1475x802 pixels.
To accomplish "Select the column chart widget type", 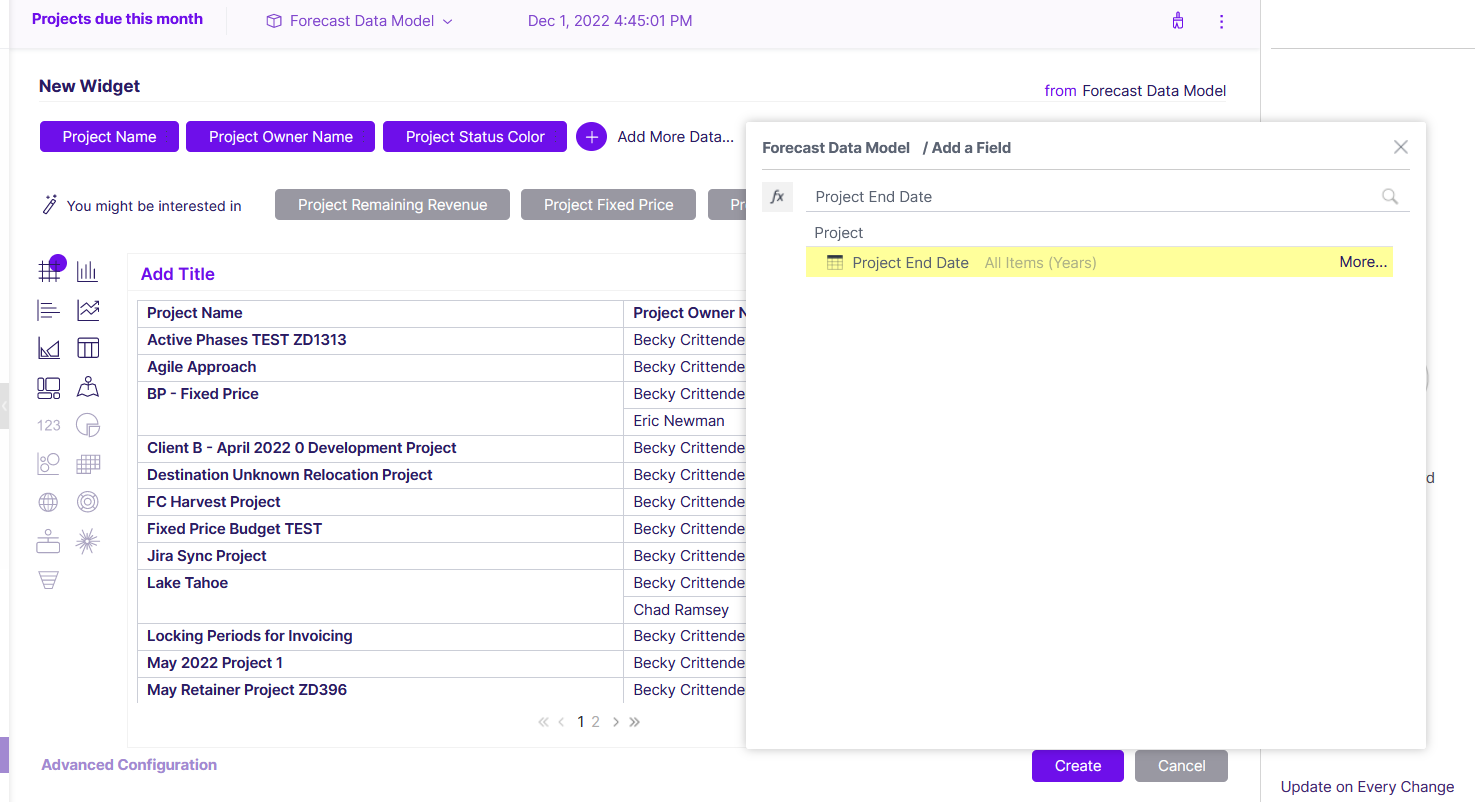I will point(88,271).
